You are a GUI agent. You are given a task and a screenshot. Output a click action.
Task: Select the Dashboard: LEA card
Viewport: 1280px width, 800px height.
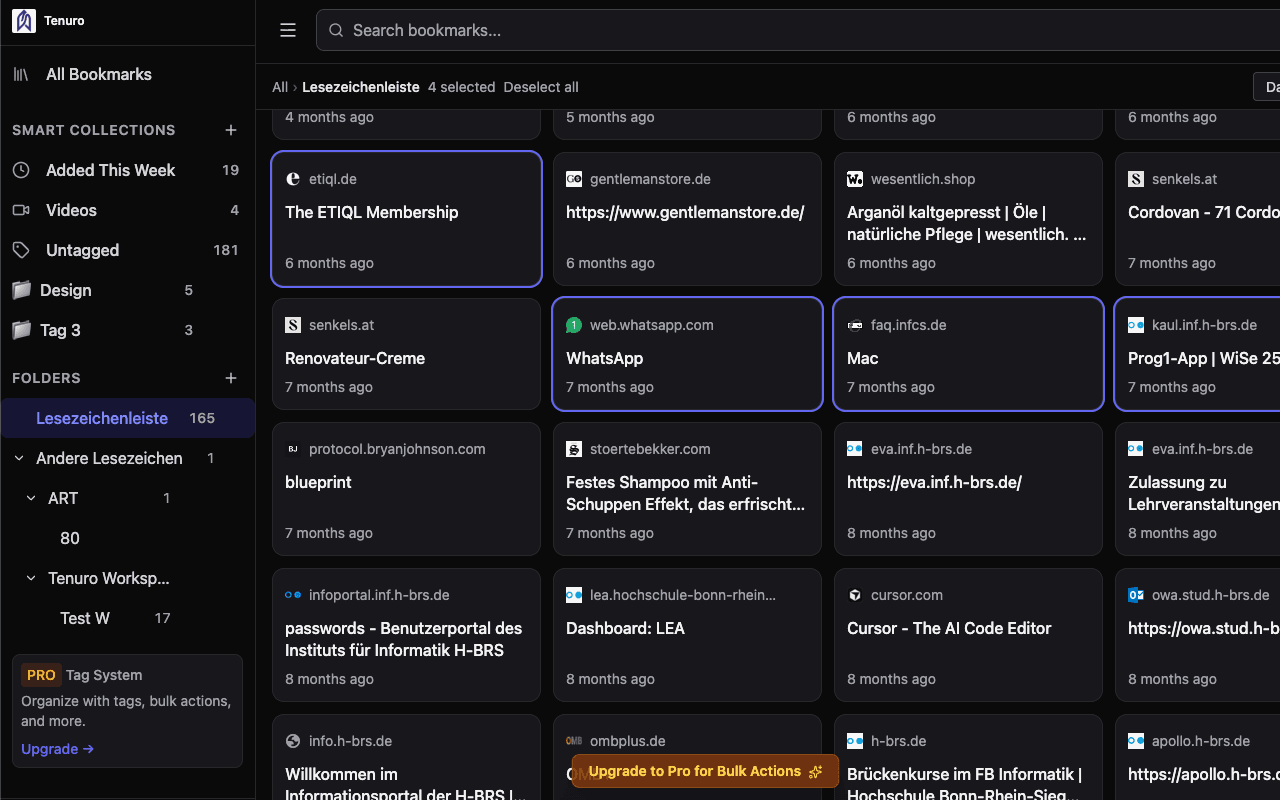coord(687,635)
